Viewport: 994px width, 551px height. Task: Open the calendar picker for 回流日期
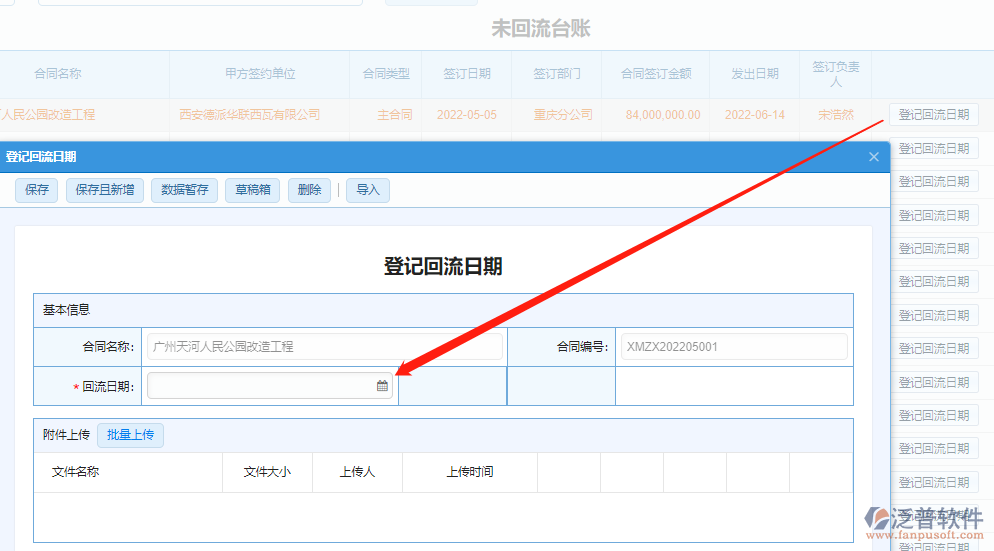[x=382, y=386]
